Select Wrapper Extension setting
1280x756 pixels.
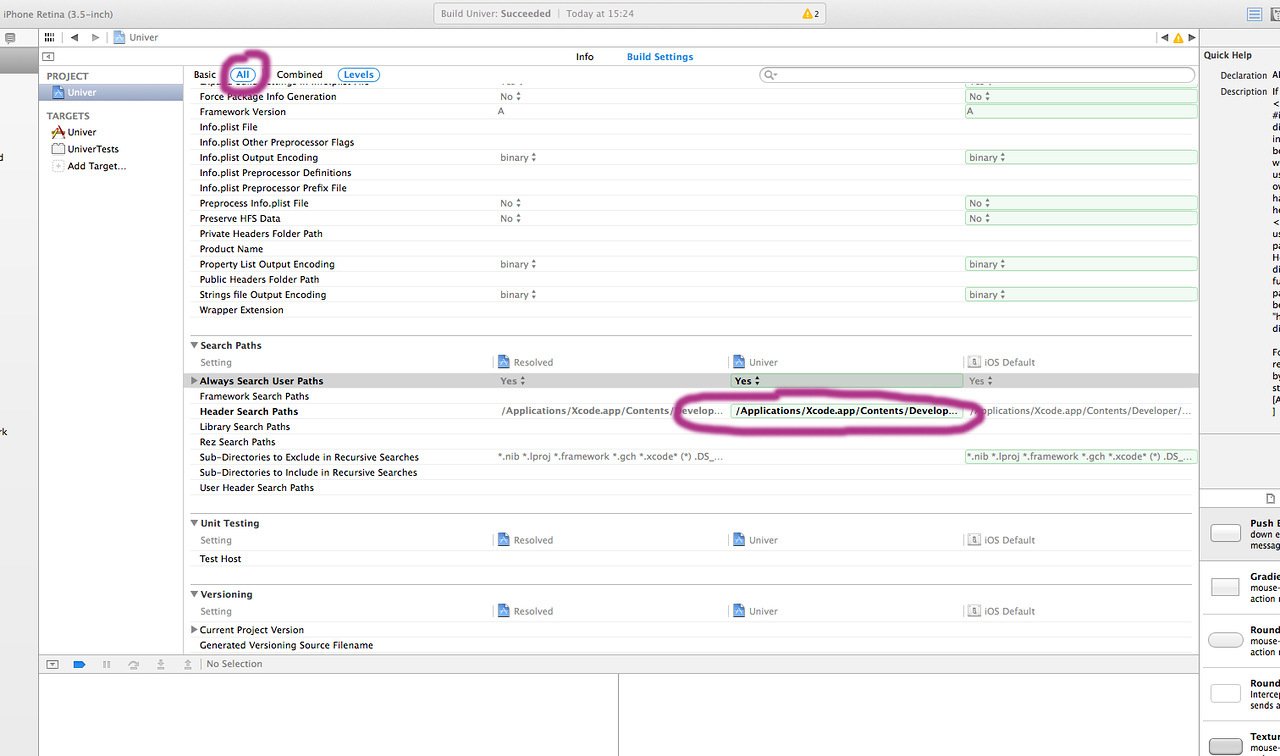point(241,310)
